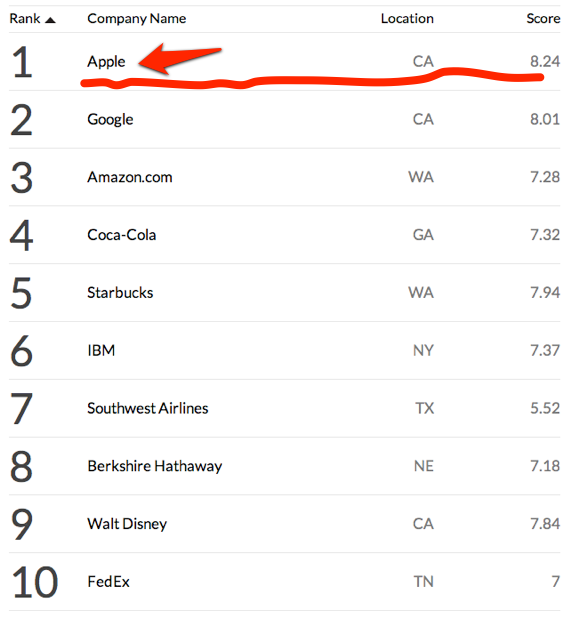Click the Rank sort arrow icon
This screenshot has width=580, height=619.
coord(50,20)
